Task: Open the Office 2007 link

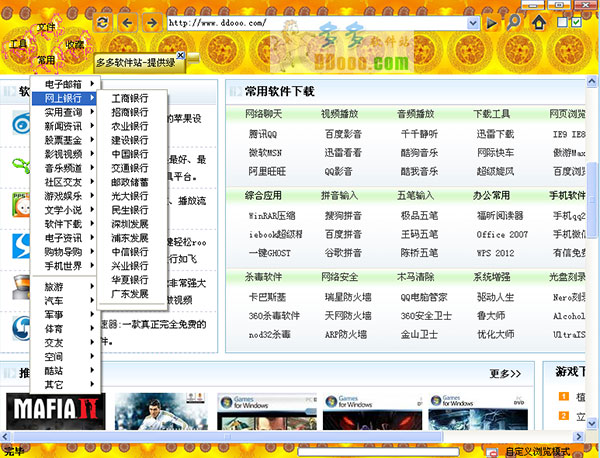Action: tap(502, 234)
